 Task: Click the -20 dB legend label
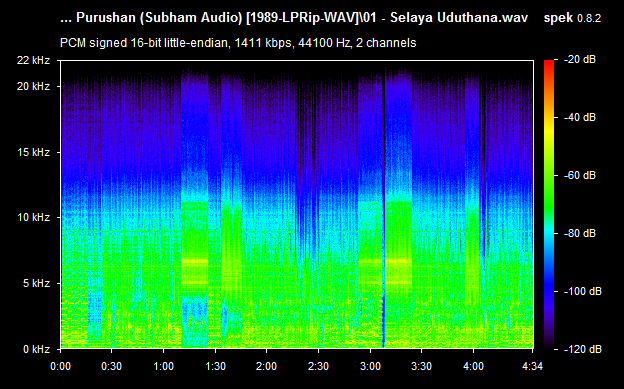(x=580, y=60)
